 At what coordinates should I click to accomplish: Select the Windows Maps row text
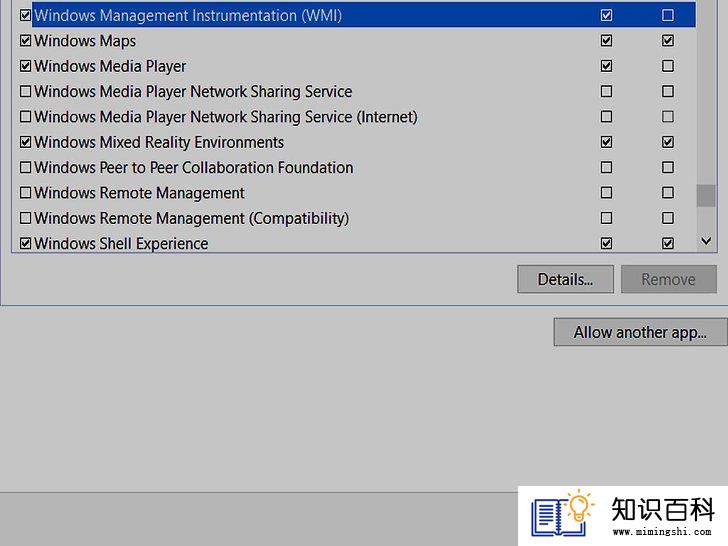point(85,41)
